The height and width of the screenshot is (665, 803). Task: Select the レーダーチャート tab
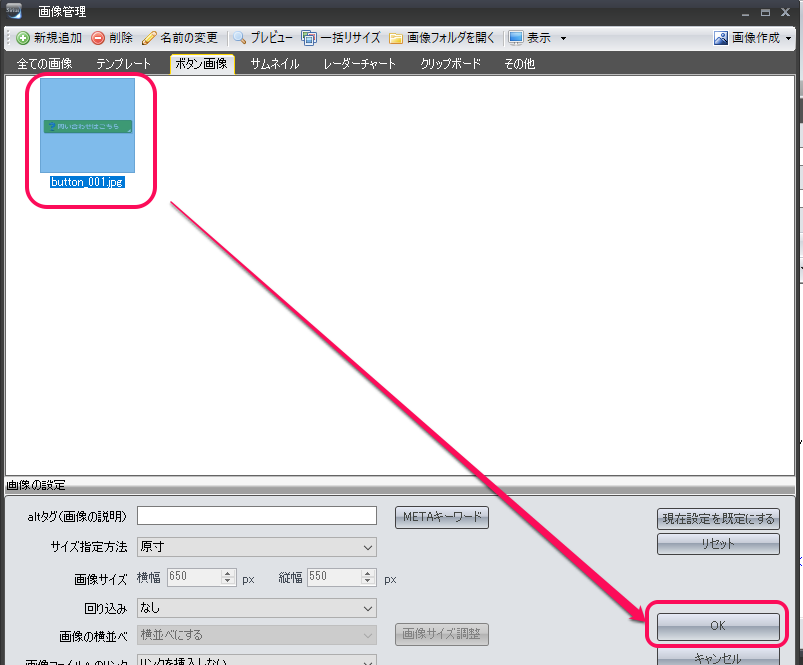359,64
